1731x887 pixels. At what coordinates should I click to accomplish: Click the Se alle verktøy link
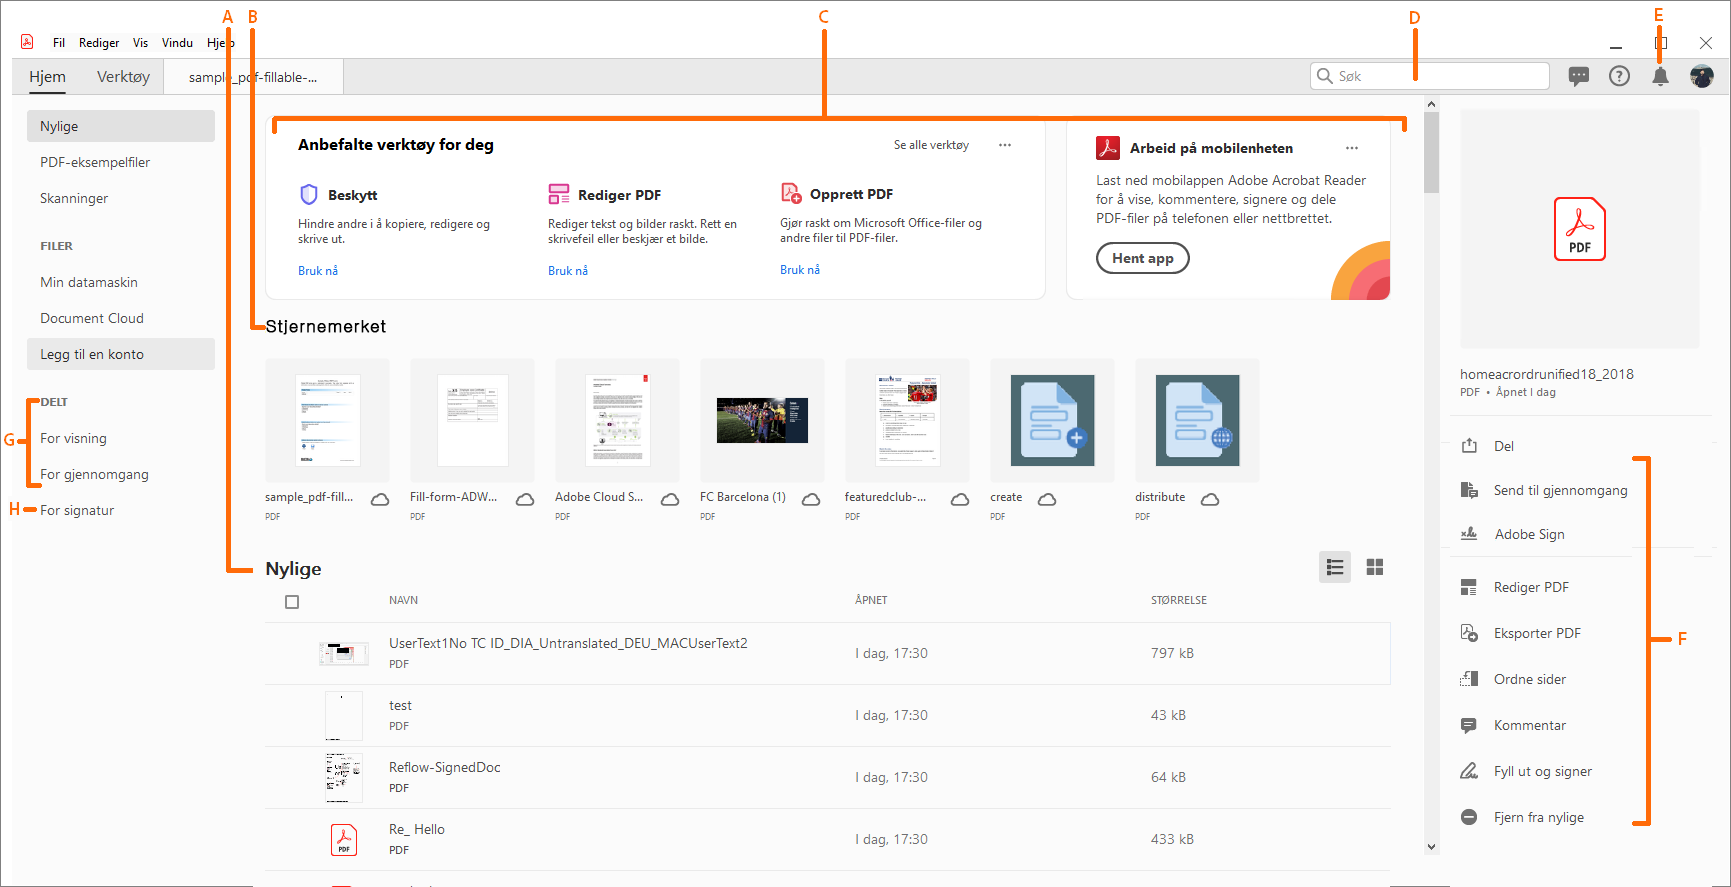pyautogui.click(x=931, y=145)
